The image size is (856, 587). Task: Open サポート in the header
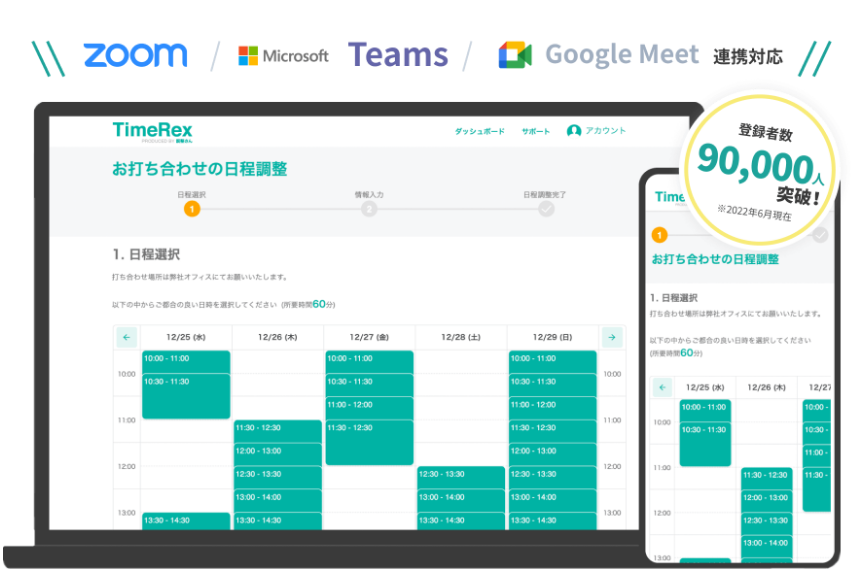[x=536, y=132]
